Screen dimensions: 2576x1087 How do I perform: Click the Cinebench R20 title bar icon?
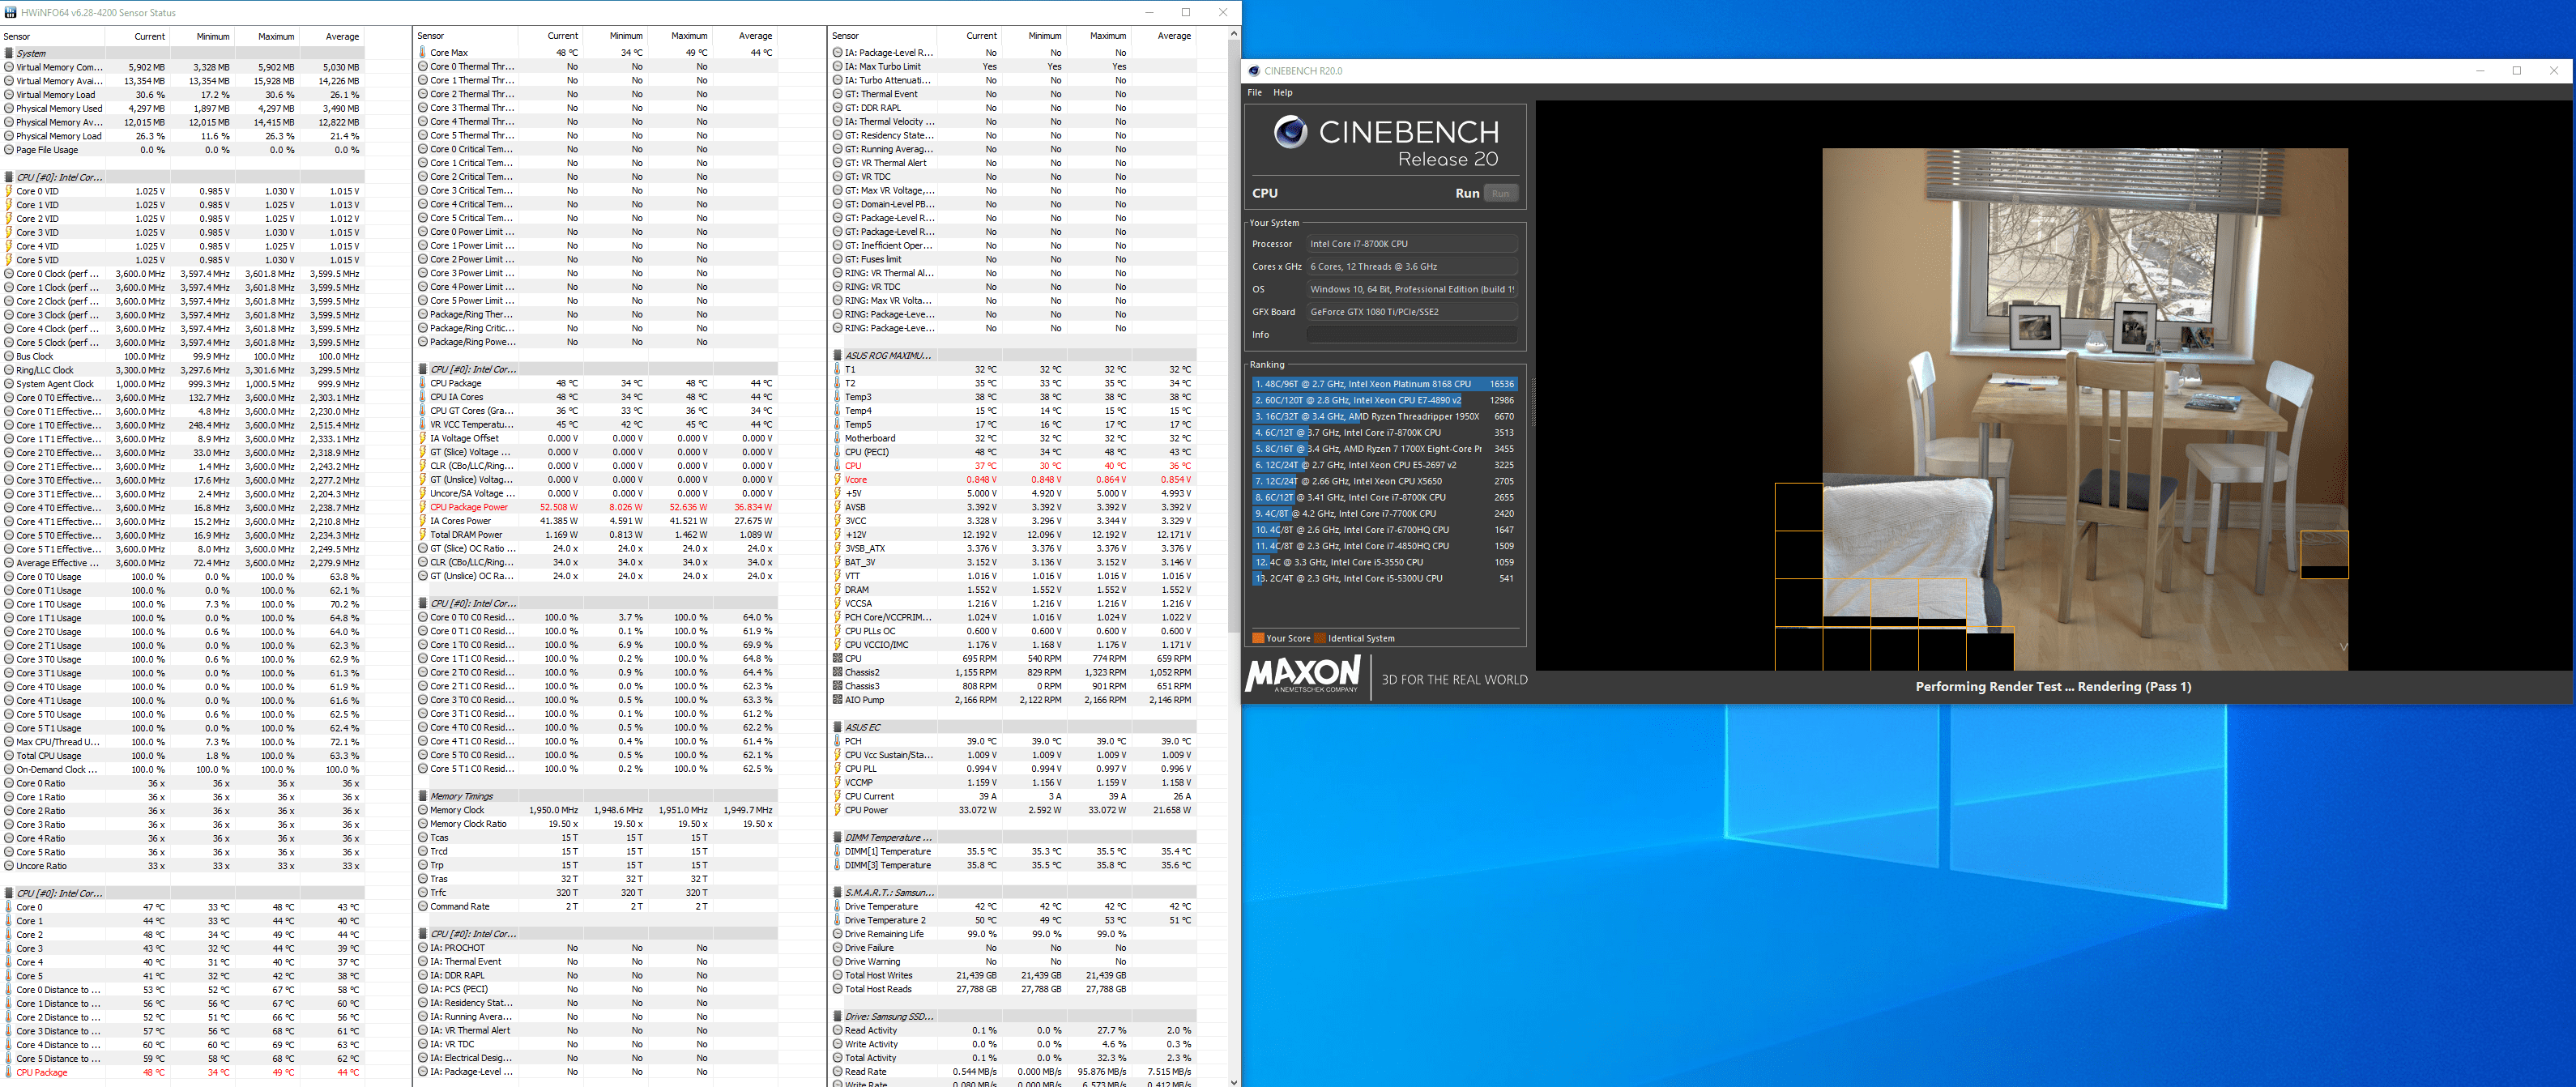click(1254, 71)
